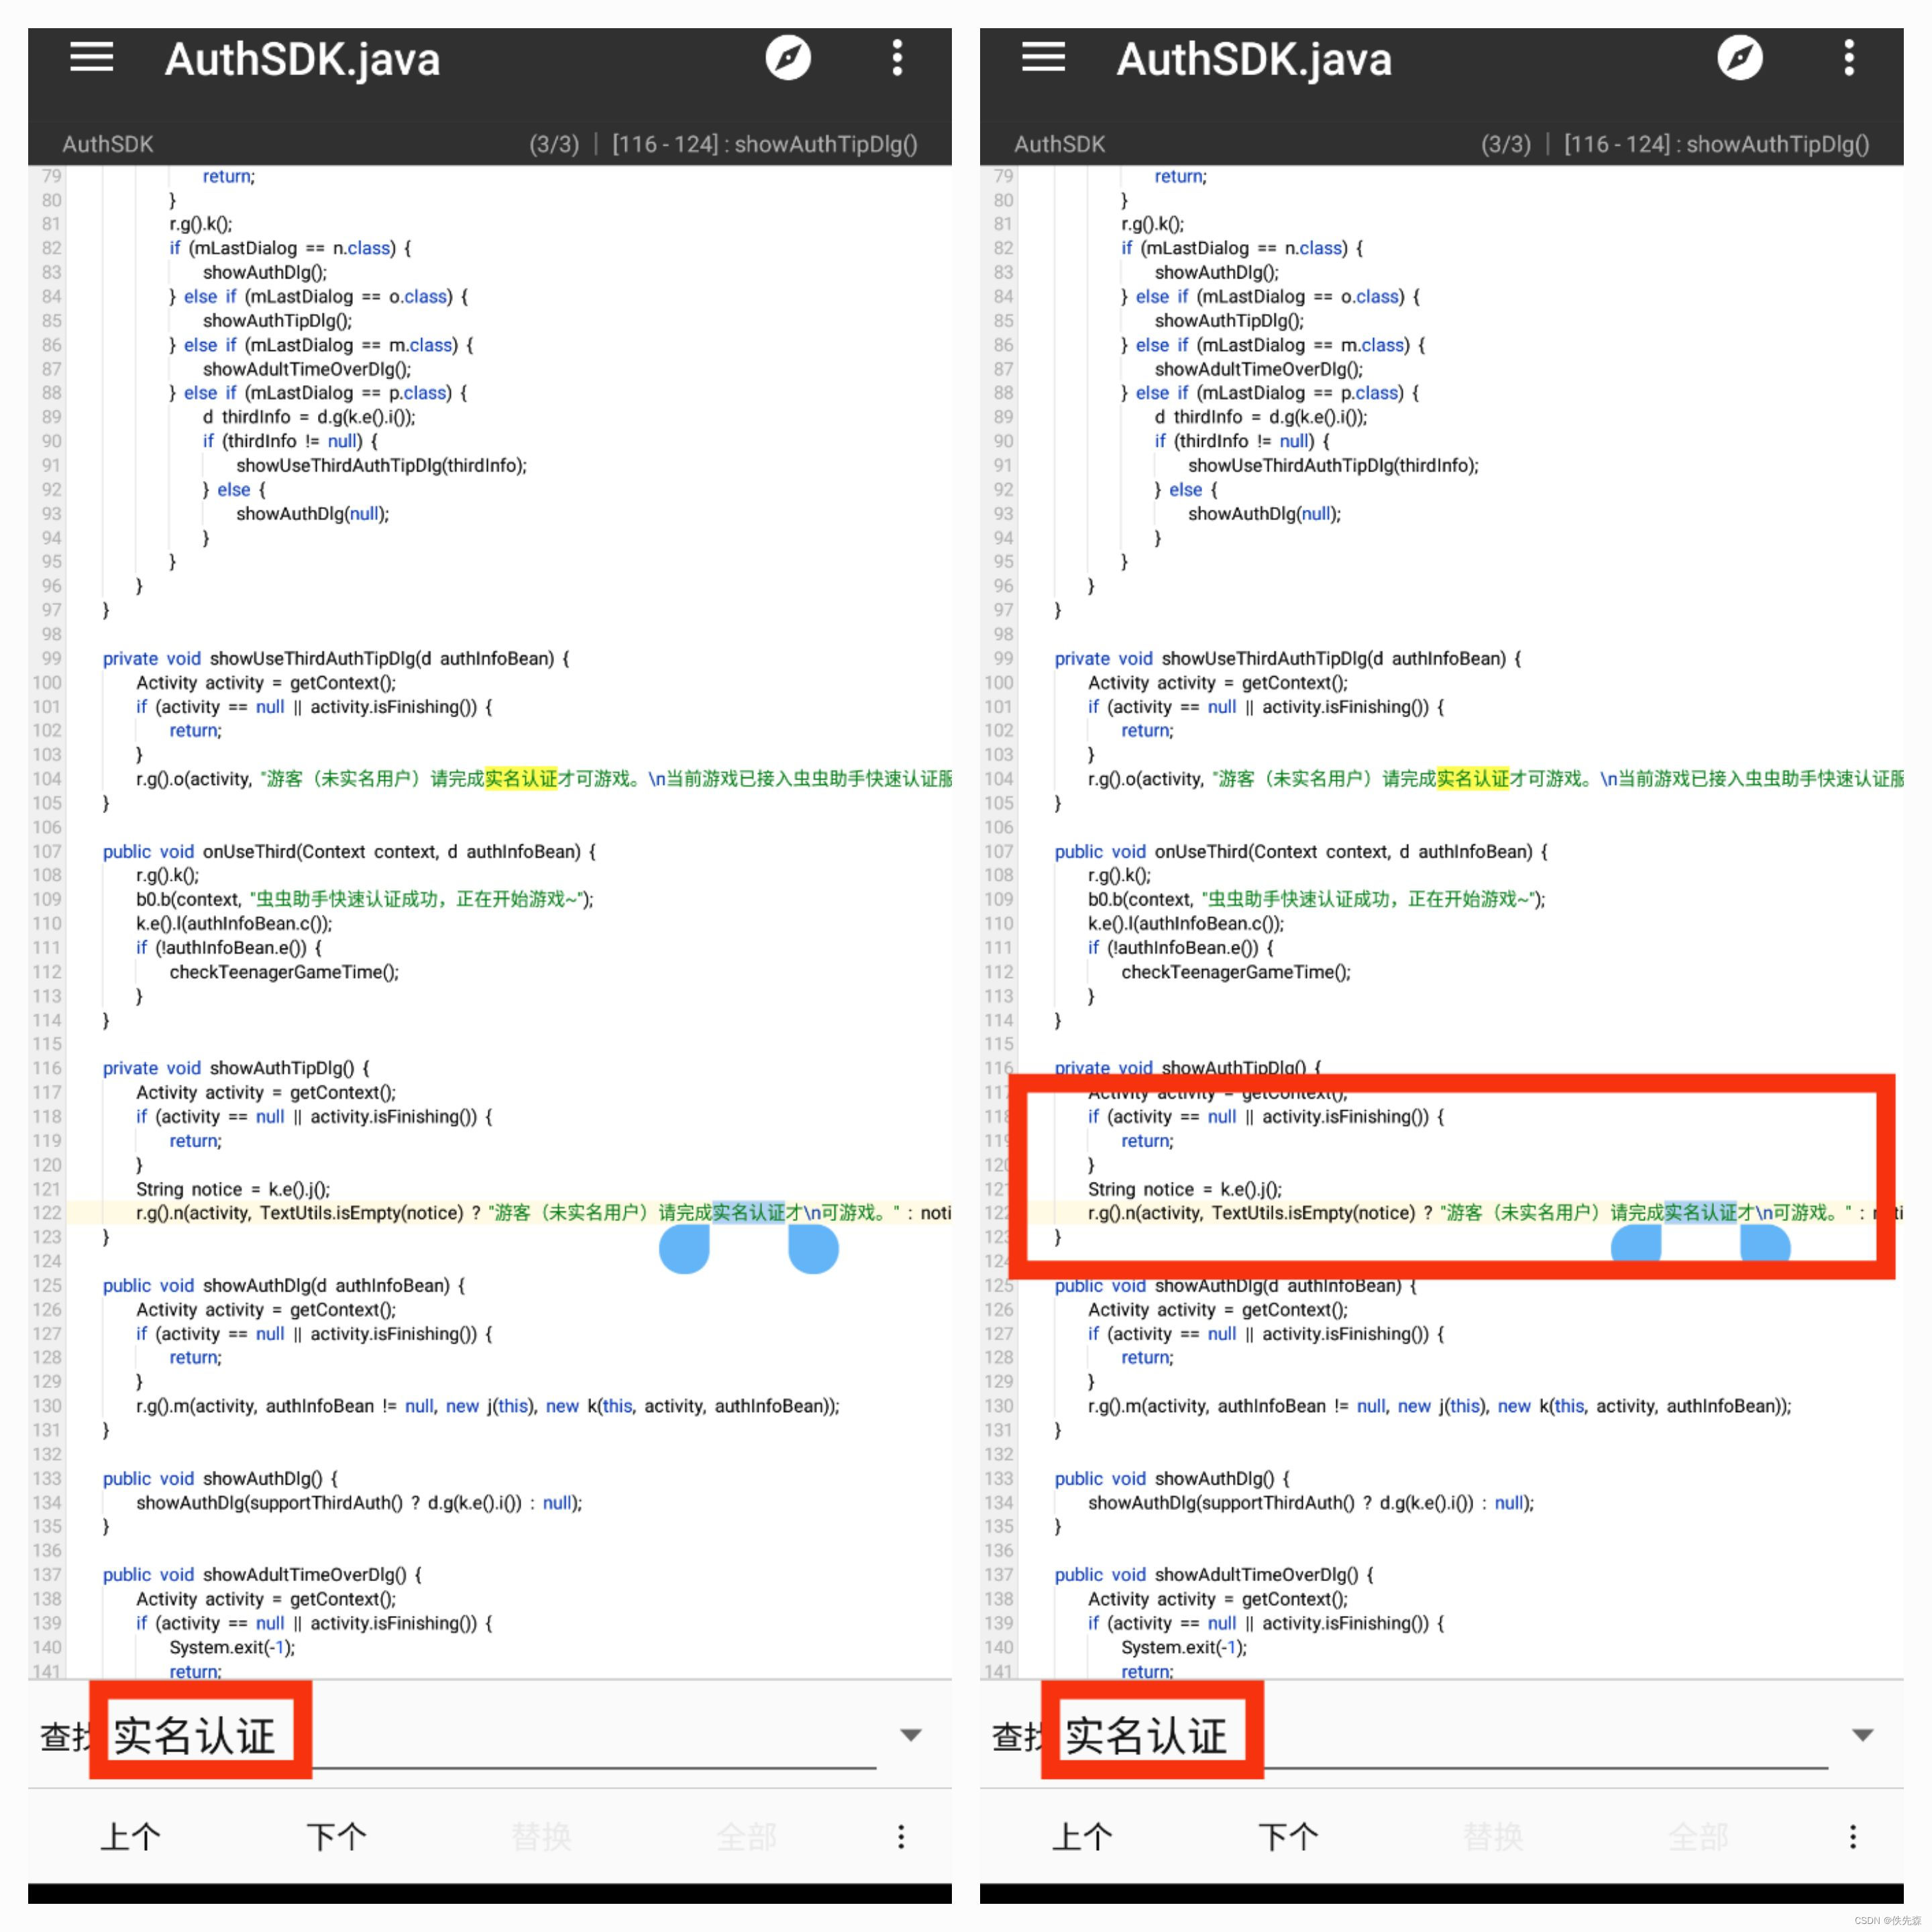Tap the 替换 replace button in left panel

[541, 1836]
